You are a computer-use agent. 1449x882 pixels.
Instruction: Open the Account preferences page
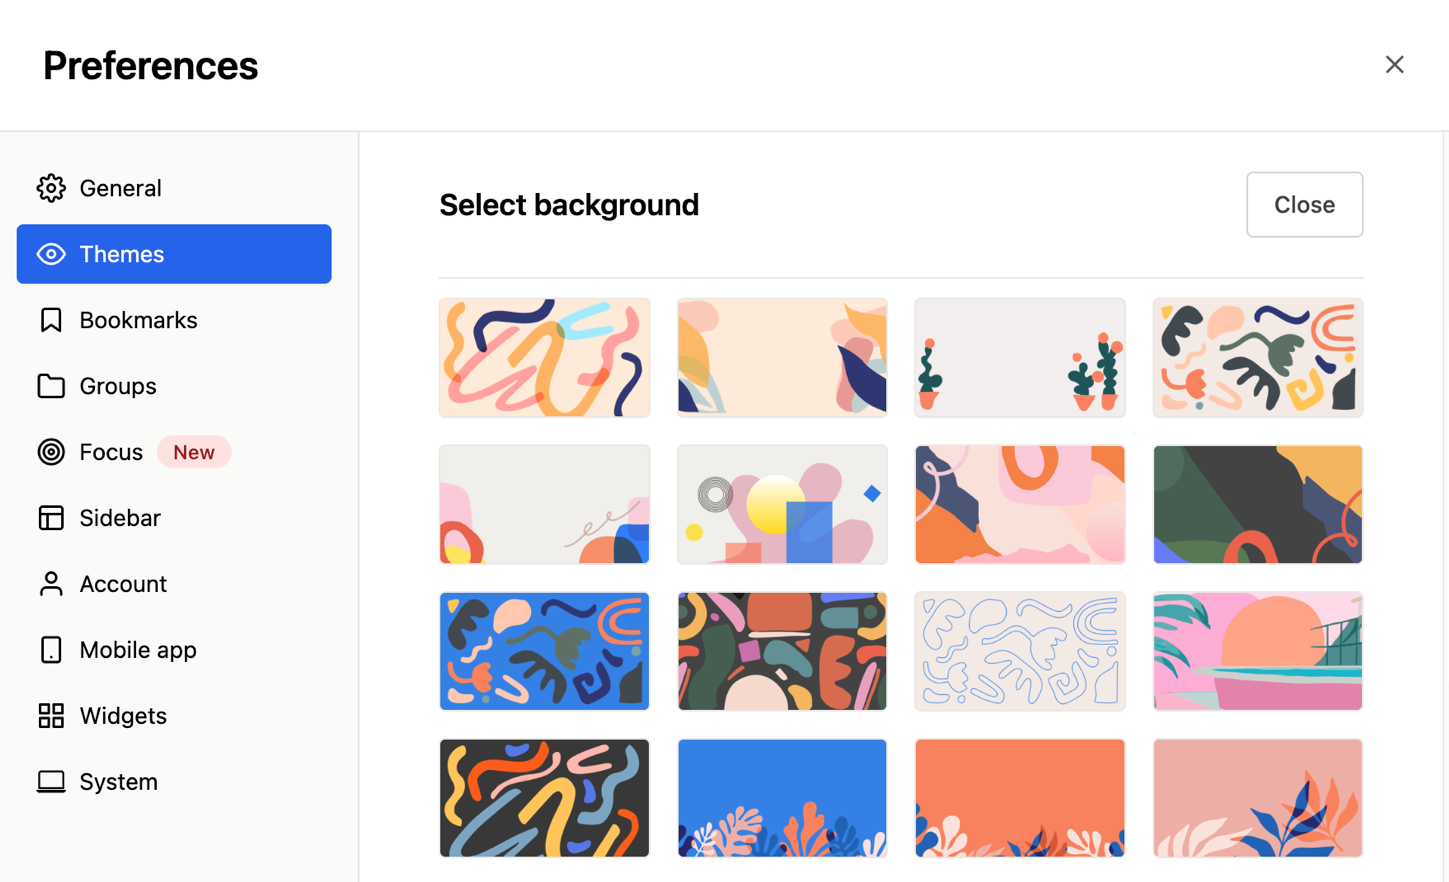coord(122,584)
